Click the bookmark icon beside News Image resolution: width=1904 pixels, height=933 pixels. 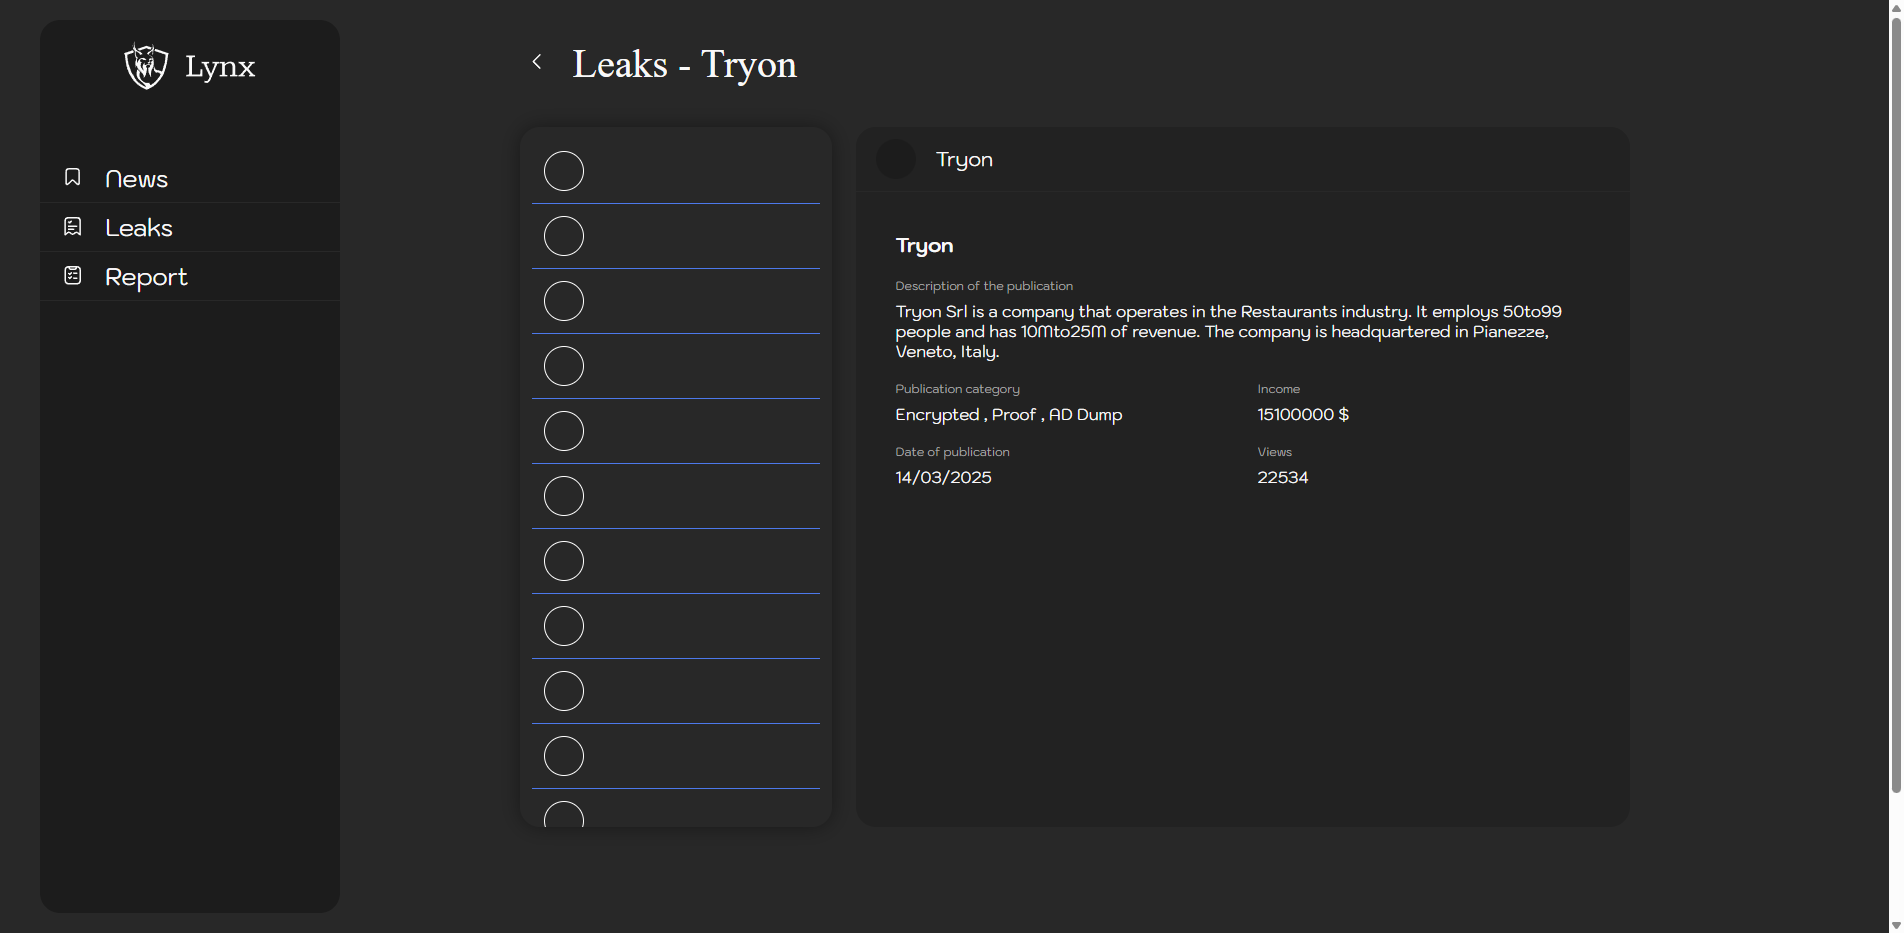tap(73, 177)
